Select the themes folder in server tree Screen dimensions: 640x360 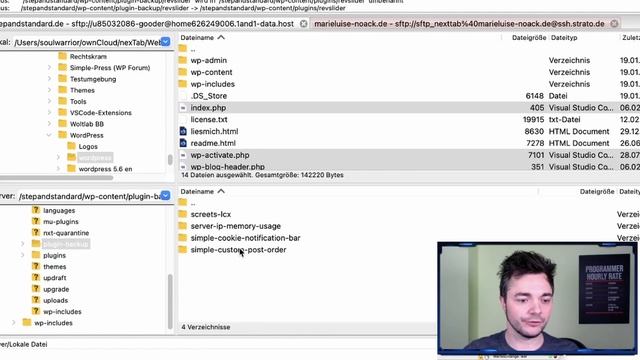(x=55, y=267)
